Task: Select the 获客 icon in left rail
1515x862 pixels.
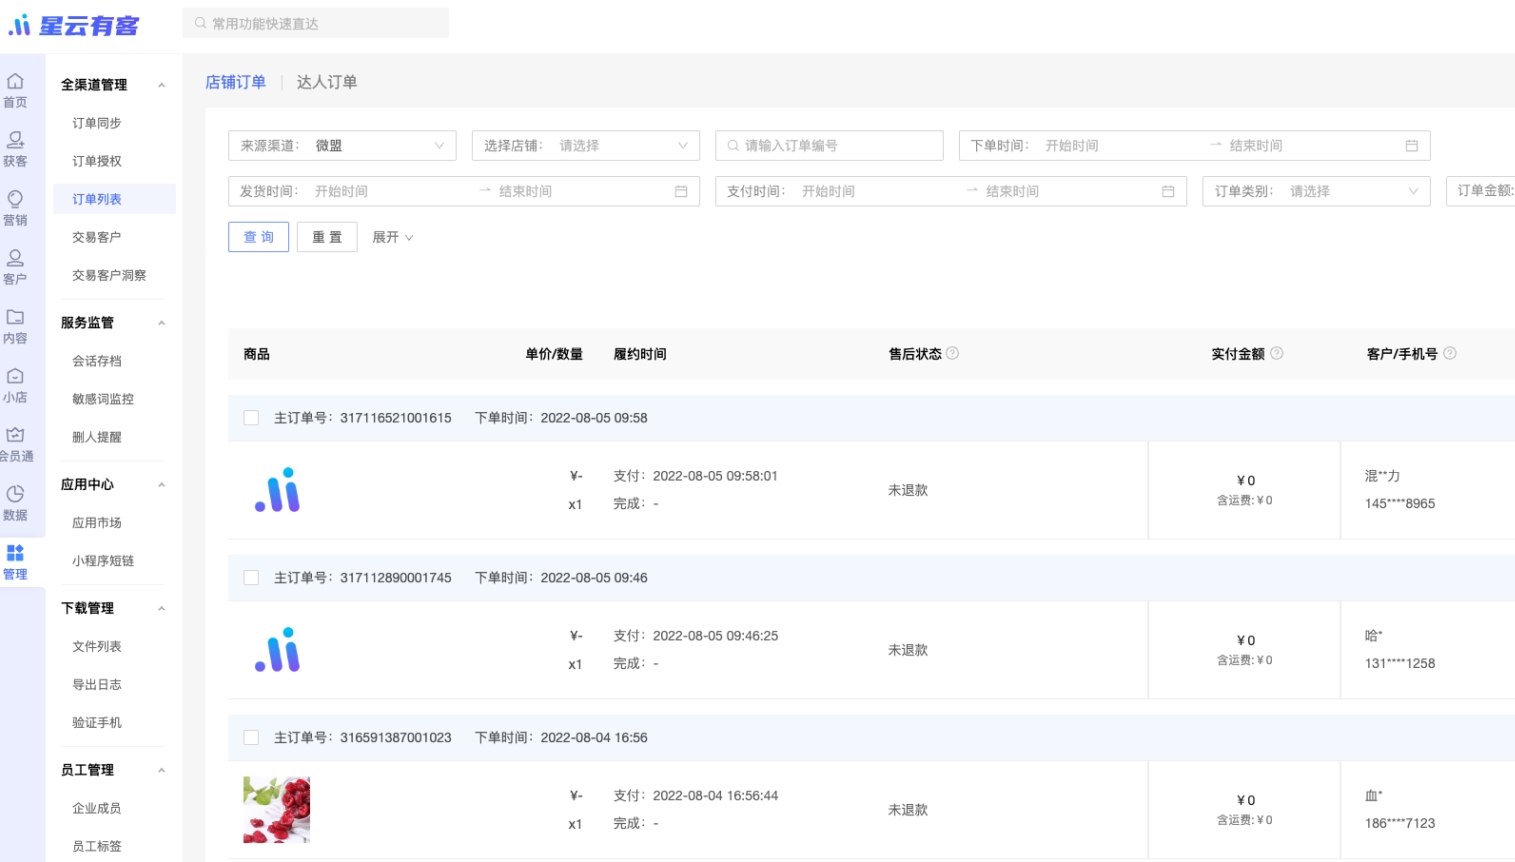Action: (x=15, y=141)
